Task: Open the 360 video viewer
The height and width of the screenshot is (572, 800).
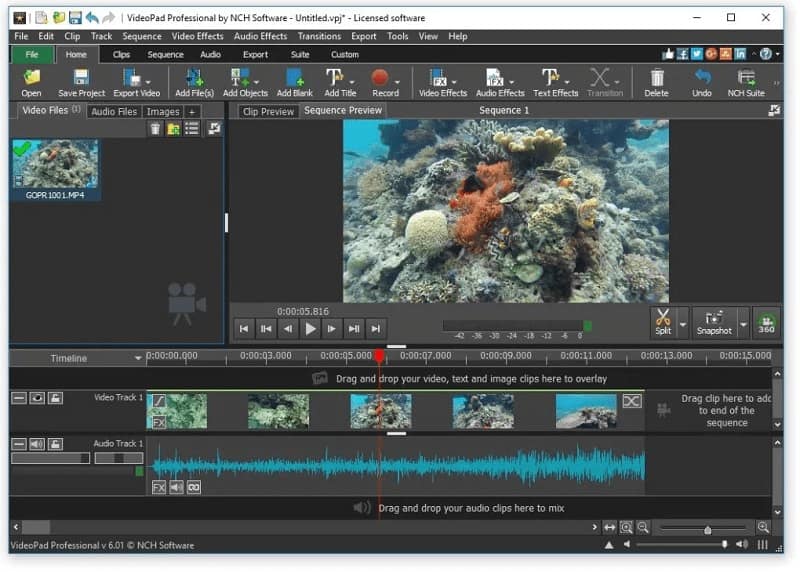Action: [766, 322]
